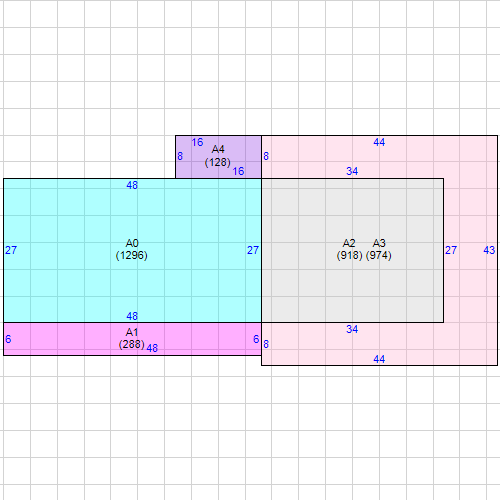Image resolution: width=500 pixels, height=500 pixels.
Task: Click the 48 dimension along A0's bottom edge
Action: [x=132, y=316]
